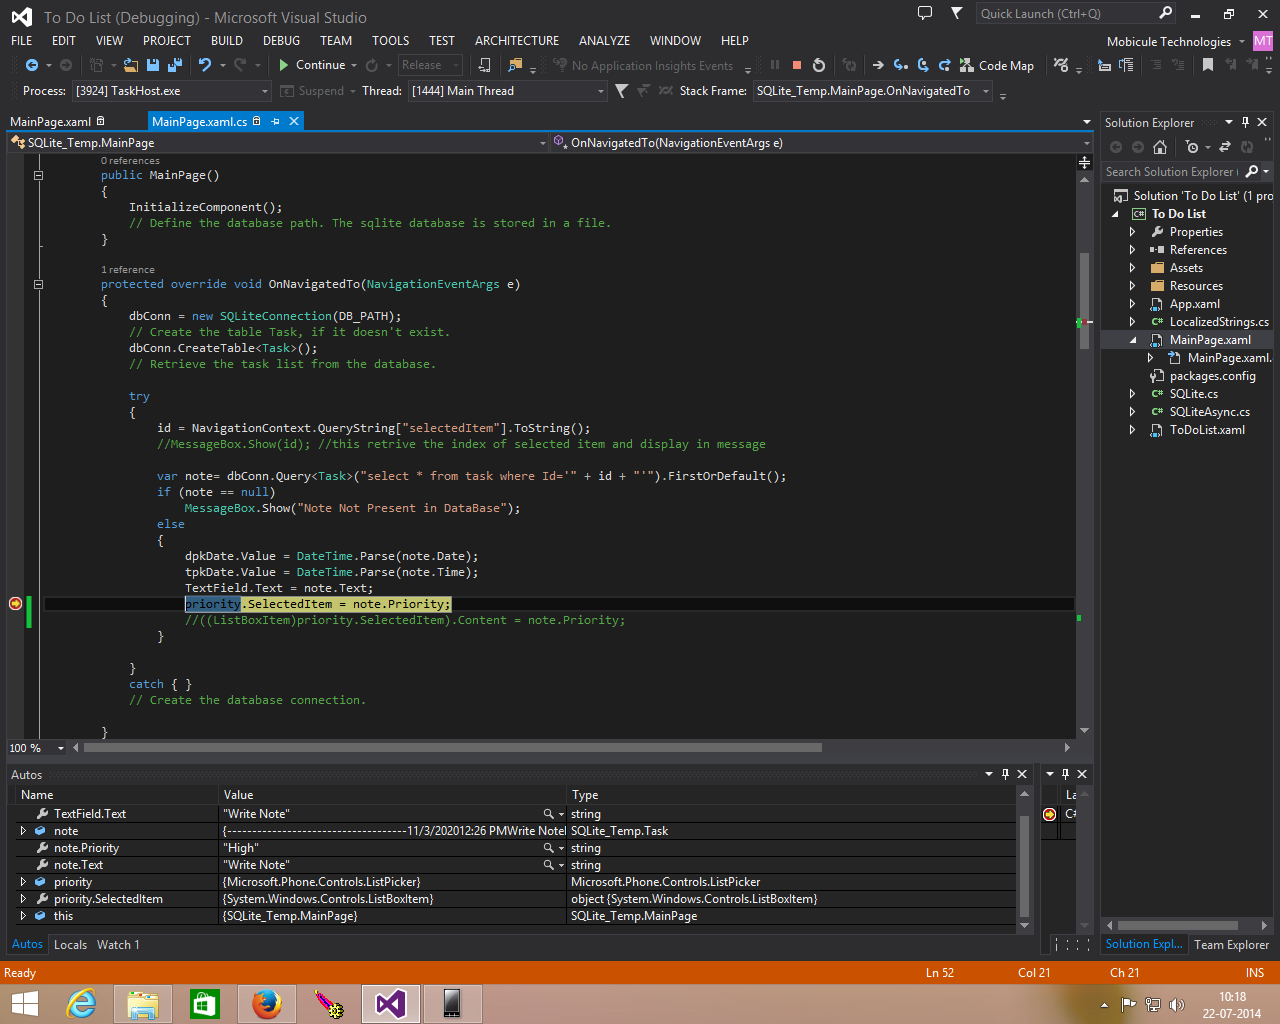The width and height of the screenshot is (1280, 1024).
Task: Switch to the Watch 1 tab
Action: 118,945
